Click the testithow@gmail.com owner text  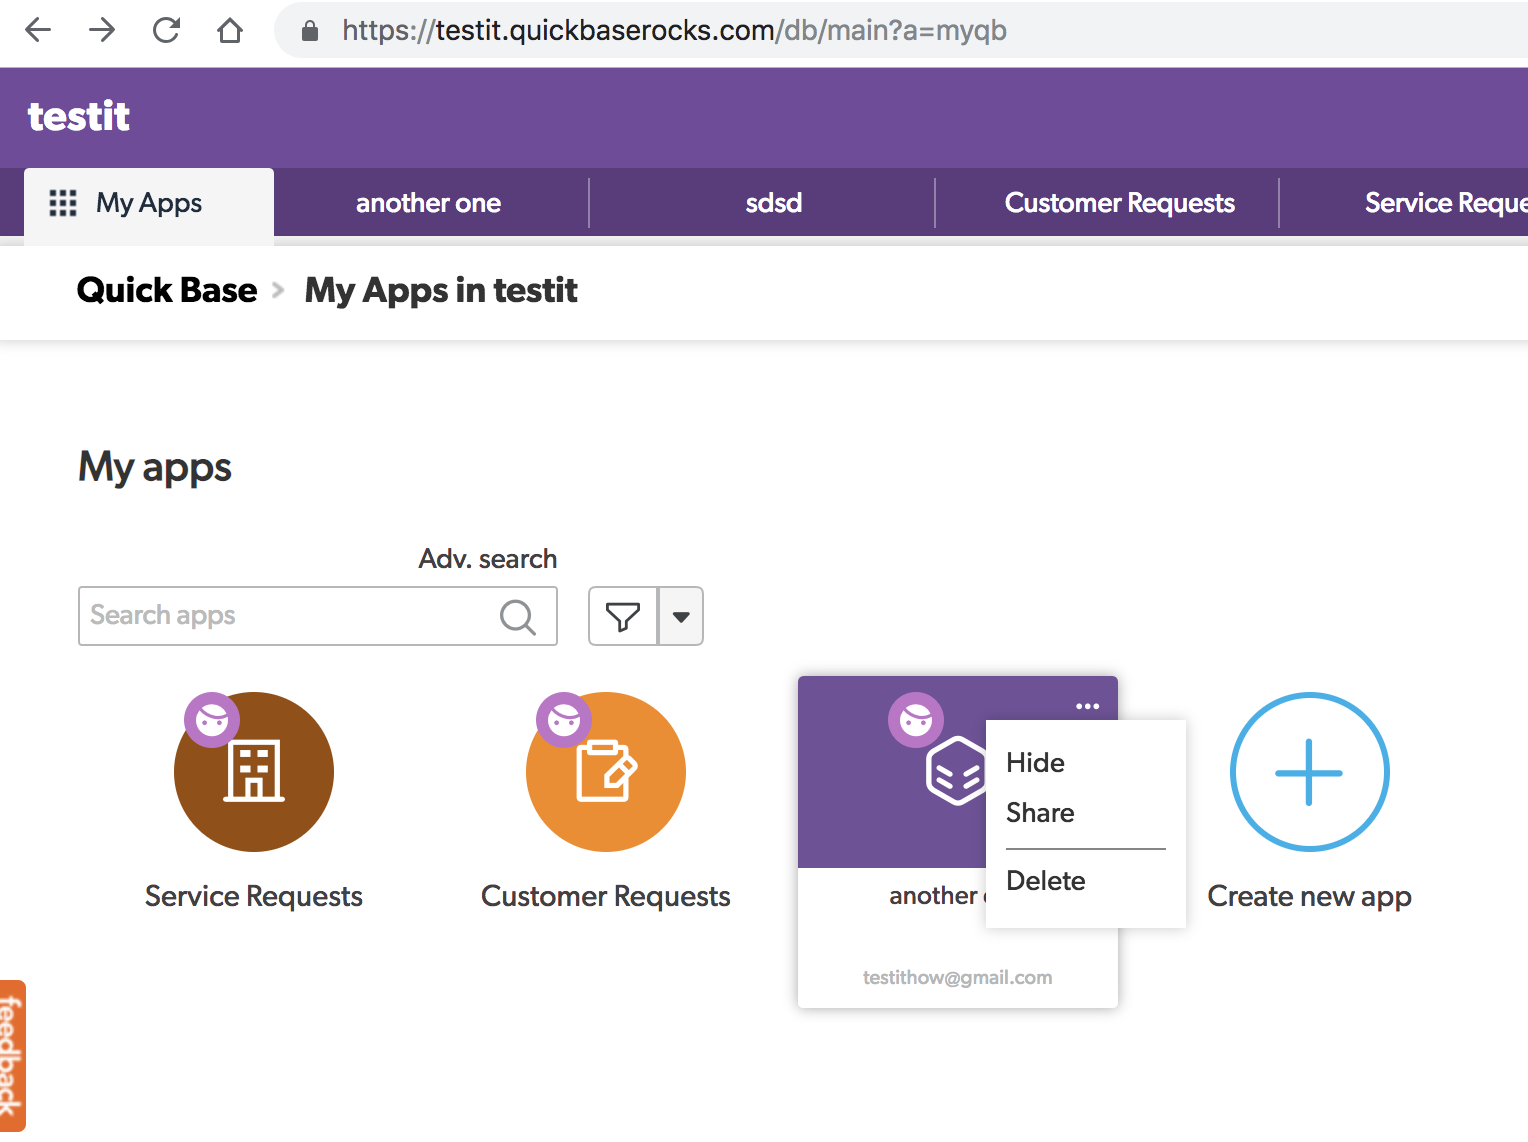tap(958, 977)
